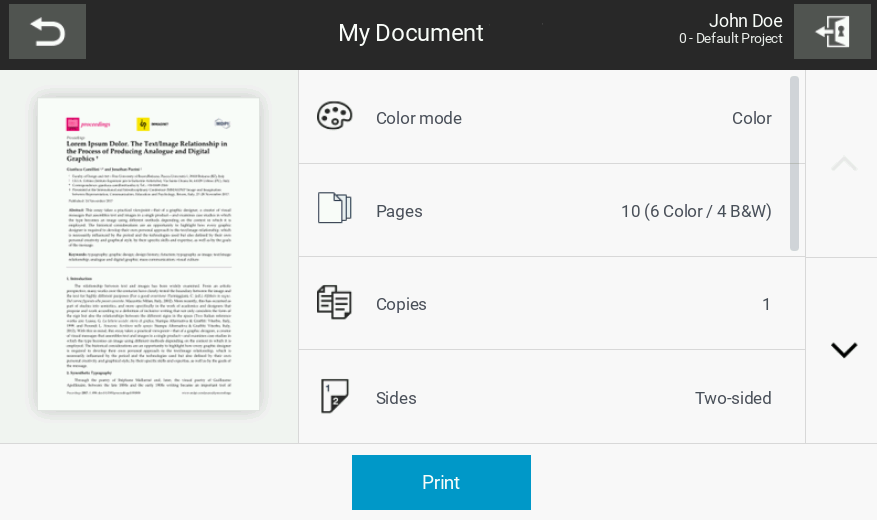Viewport: 877px width, 520px height.
Task: Click the Sides page-flip icon
Action: 334,396
